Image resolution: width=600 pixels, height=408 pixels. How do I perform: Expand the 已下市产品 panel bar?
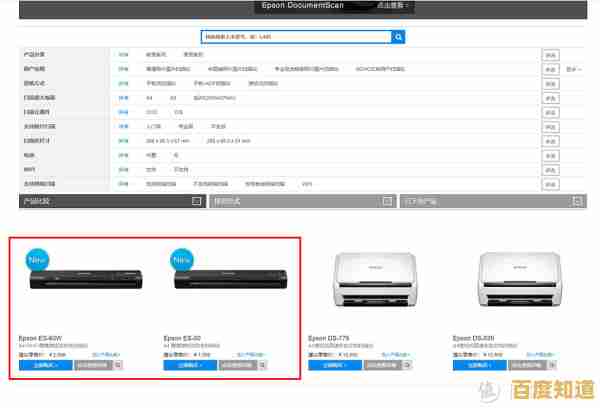point(492,201)
